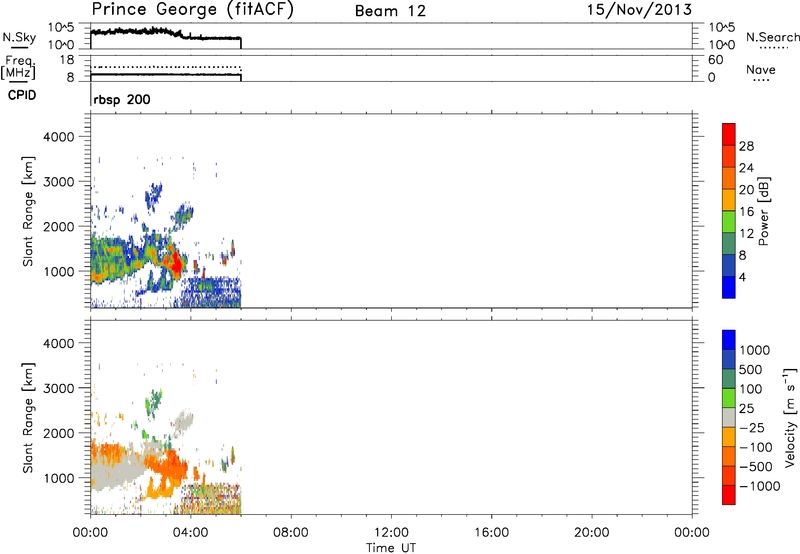Click 'Slant Range [km]' label of the power panel
Viewport: 800px width, 554px height.
28,211
